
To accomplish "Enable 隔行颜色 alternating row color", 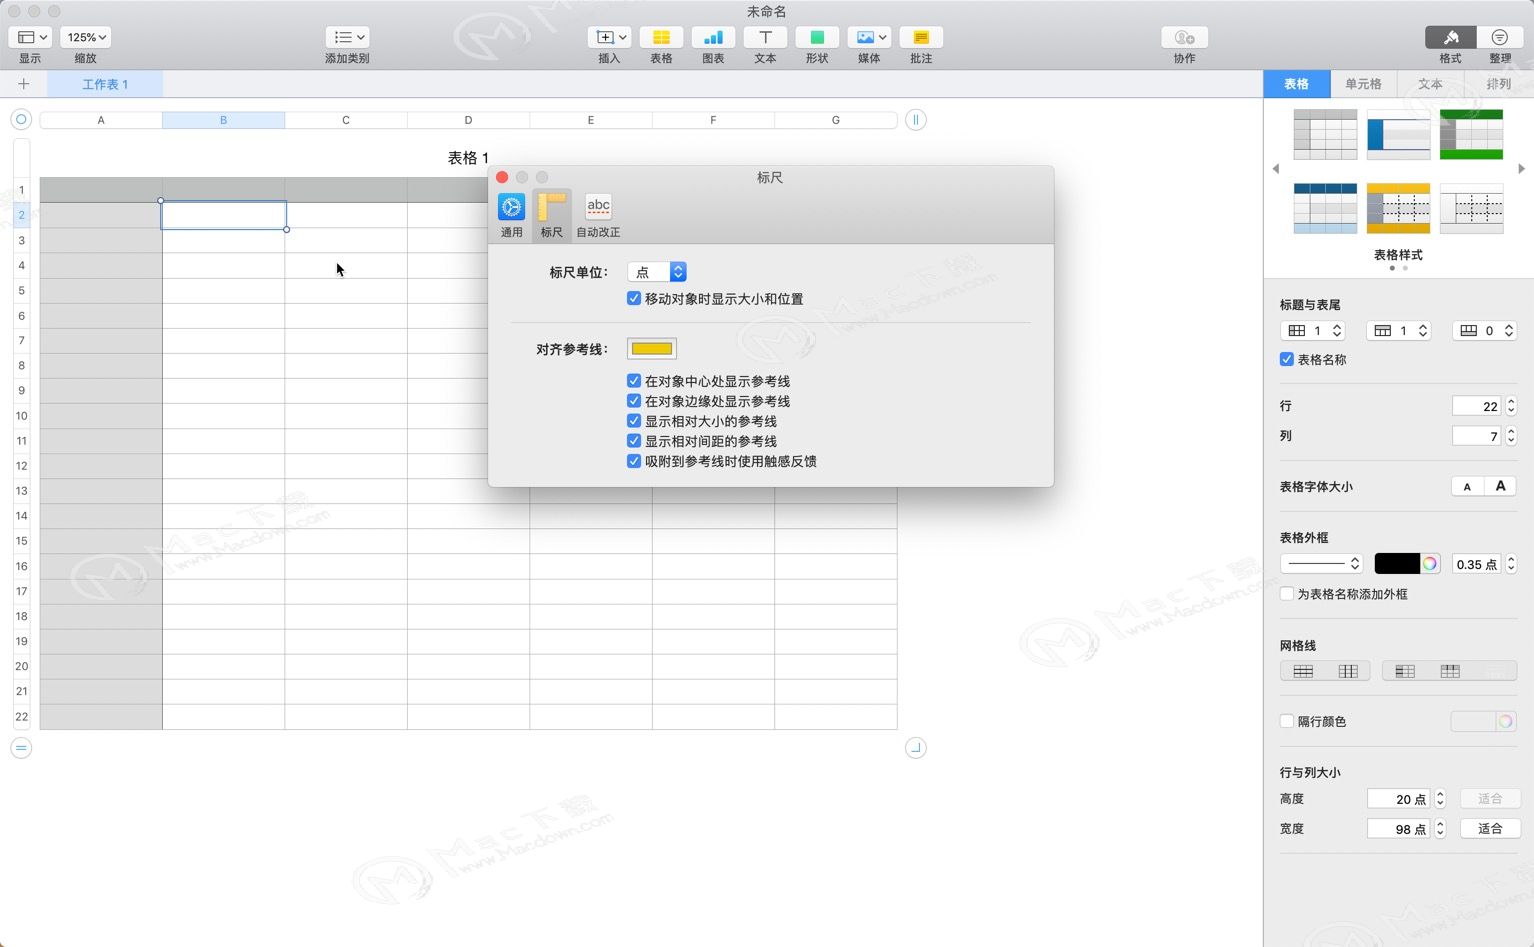I will click(1287, 721).
